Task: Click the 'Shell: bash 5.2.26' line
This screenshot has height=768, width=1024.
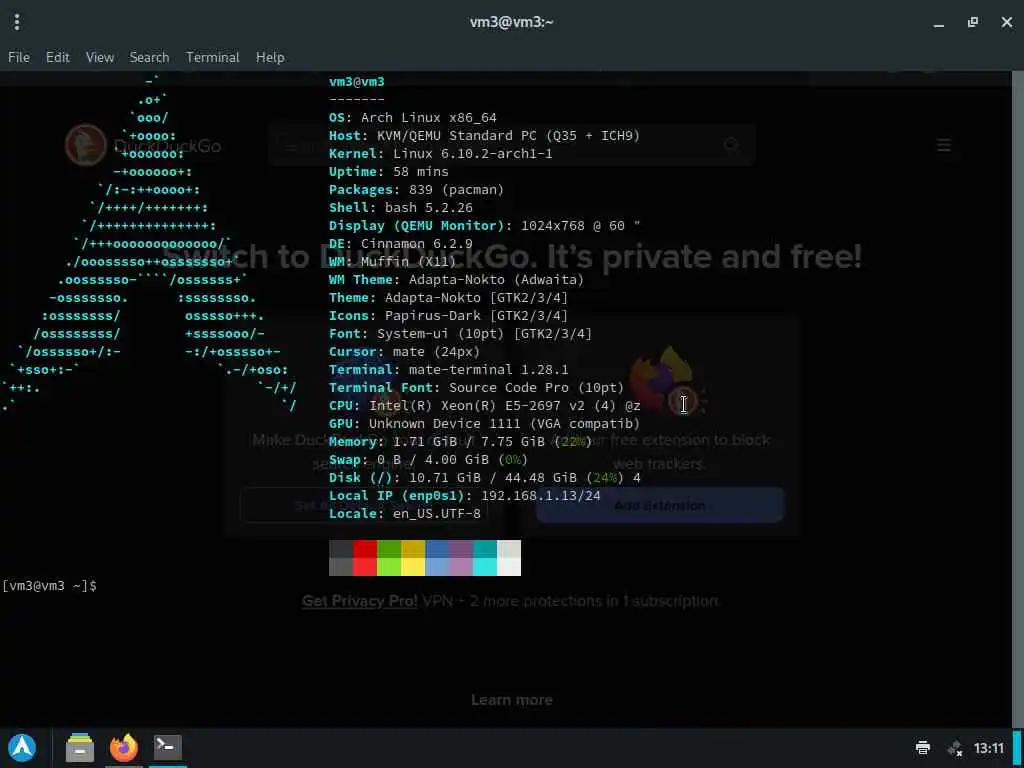Action: pyautogui.click(x=401, y=208)
